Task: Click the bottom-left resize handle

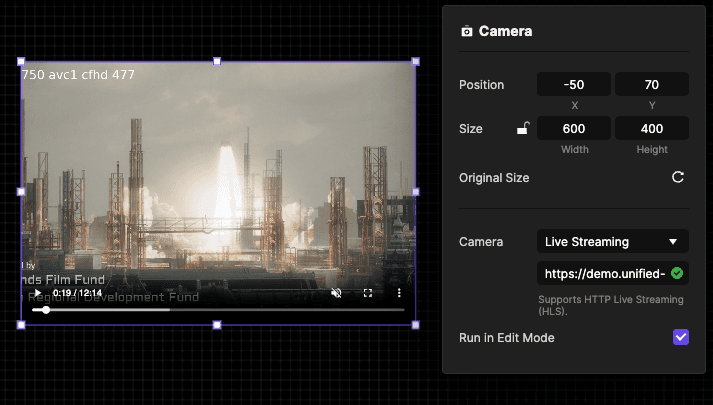Action: pyautogui.click(x=21, y=325)
